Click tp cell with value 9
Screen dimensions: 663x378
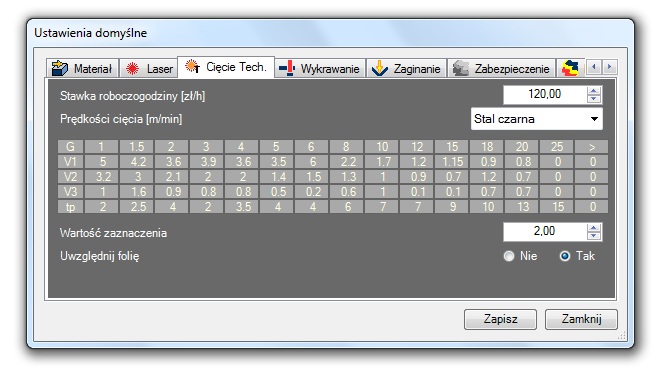(452, 207)
